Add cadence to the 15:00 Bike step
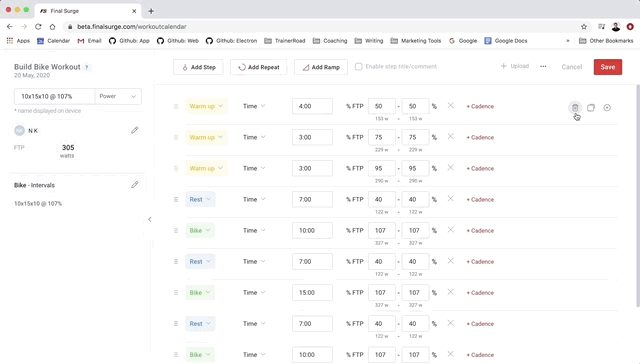The image size is (640, 364). pos(480,293)
